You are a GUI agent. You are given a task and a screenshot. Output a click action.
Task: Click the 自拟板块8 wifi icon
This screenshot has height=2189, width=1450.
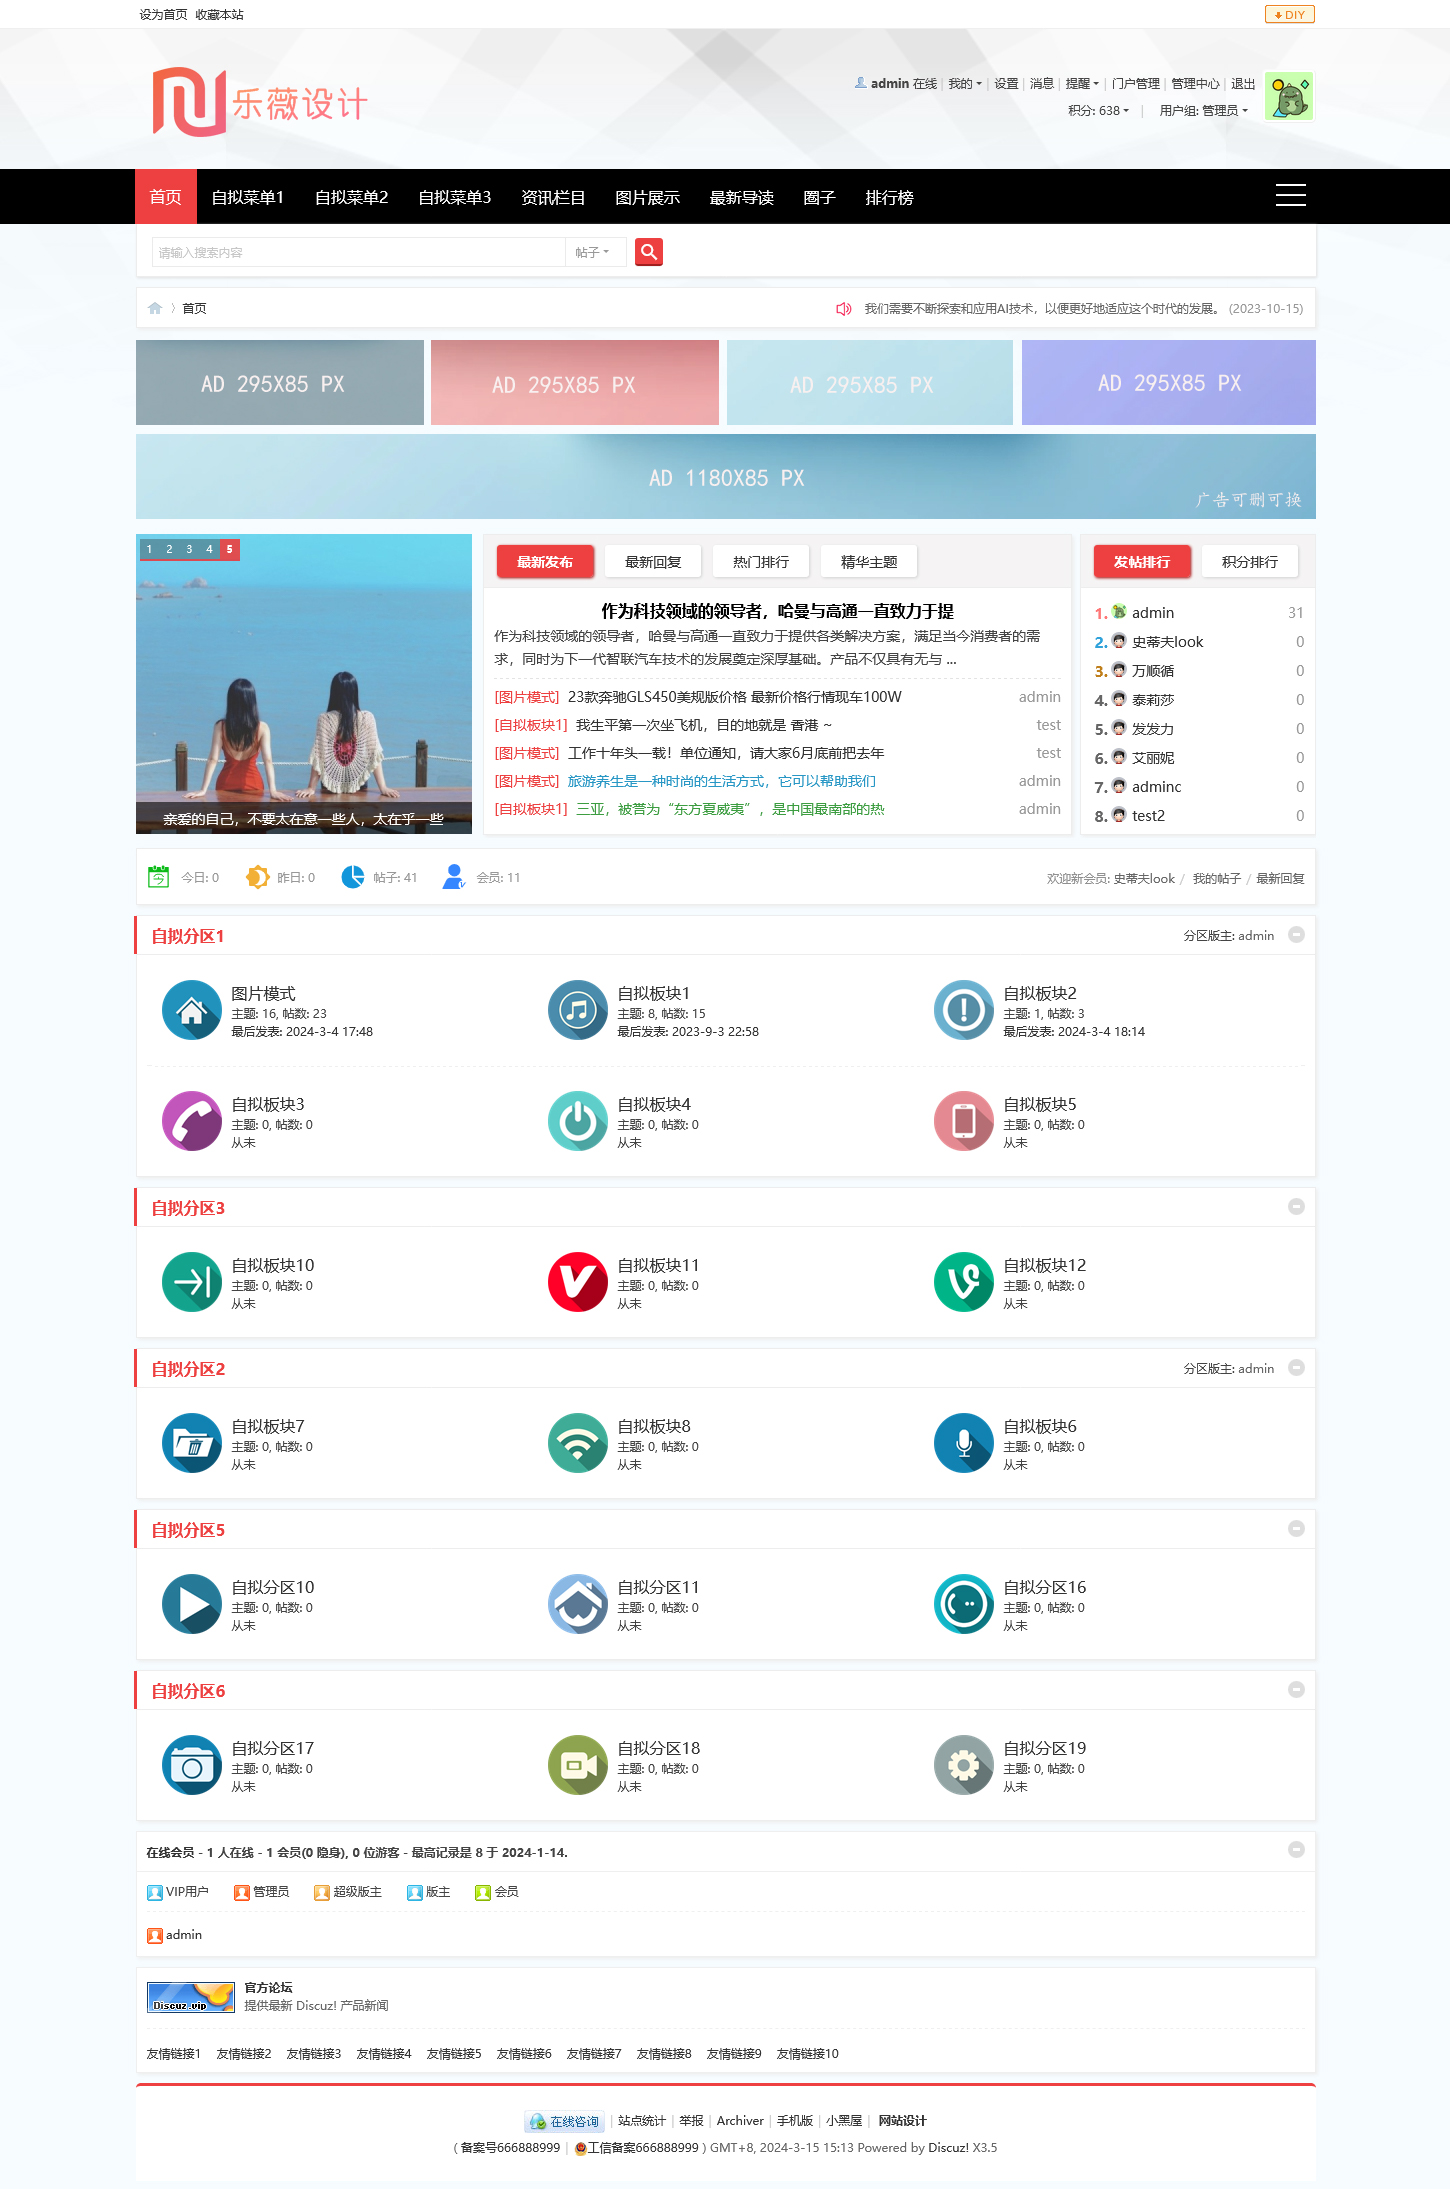(578, 1444)
